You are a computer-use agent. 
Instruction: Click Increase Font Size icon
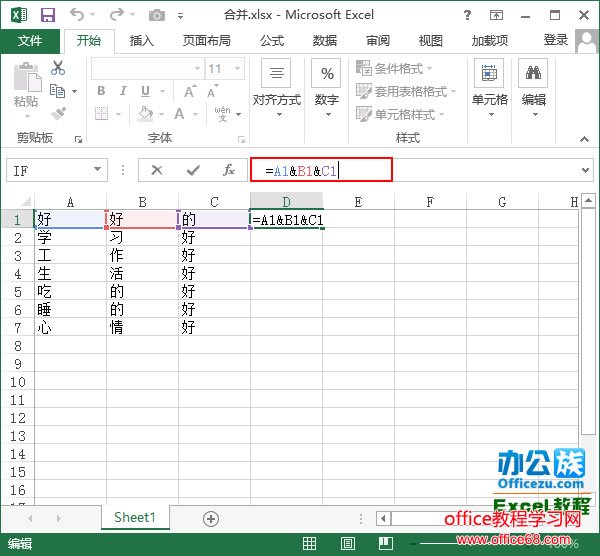[x=190, y=91]
